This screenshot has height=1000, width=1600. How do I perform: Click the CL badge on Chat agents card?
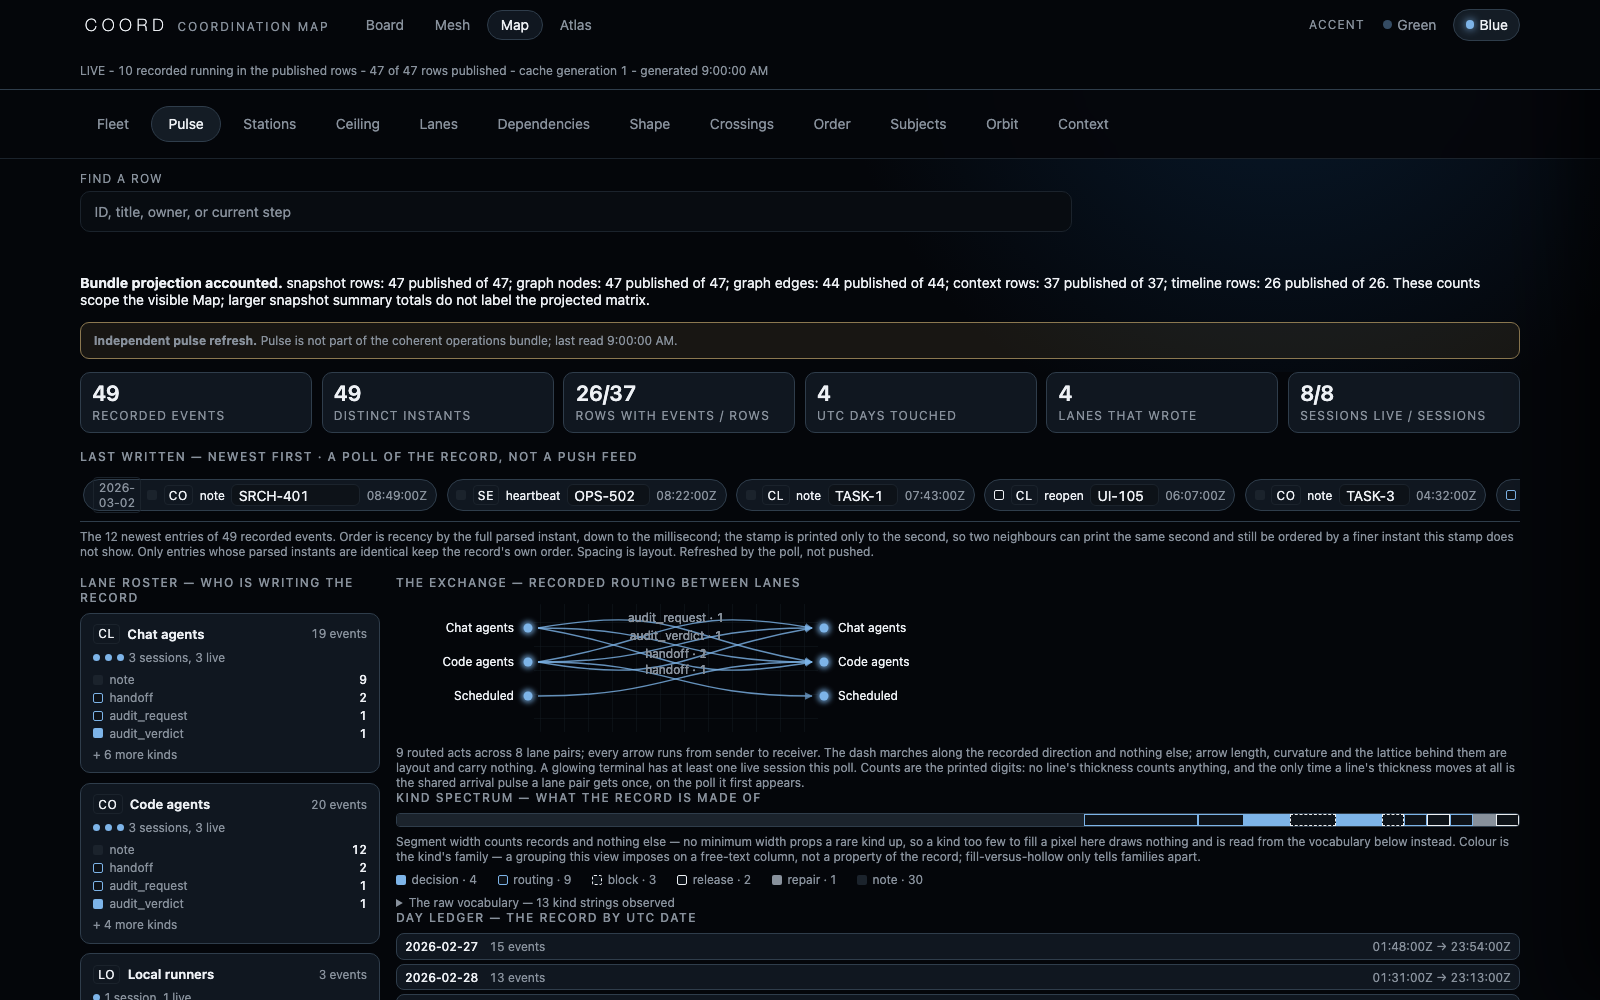(x=106, y=634)
